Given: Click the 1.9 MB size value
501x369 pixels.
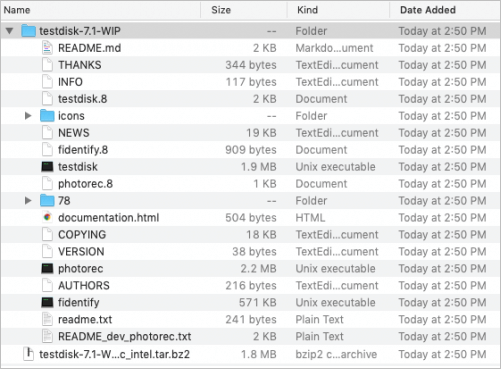Looking at the screenshot, I should (x=259, y=167).
